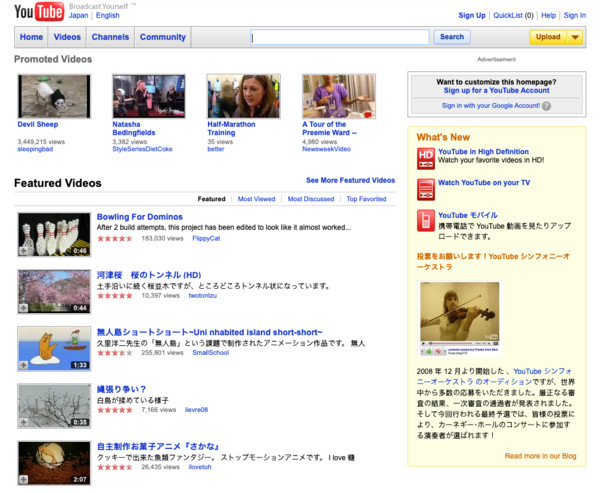The image size is (600, 493).
Task: Click the plus icon on the 2:07 video thumbnail
Action: pyautogui.click(x=23, y=478)
